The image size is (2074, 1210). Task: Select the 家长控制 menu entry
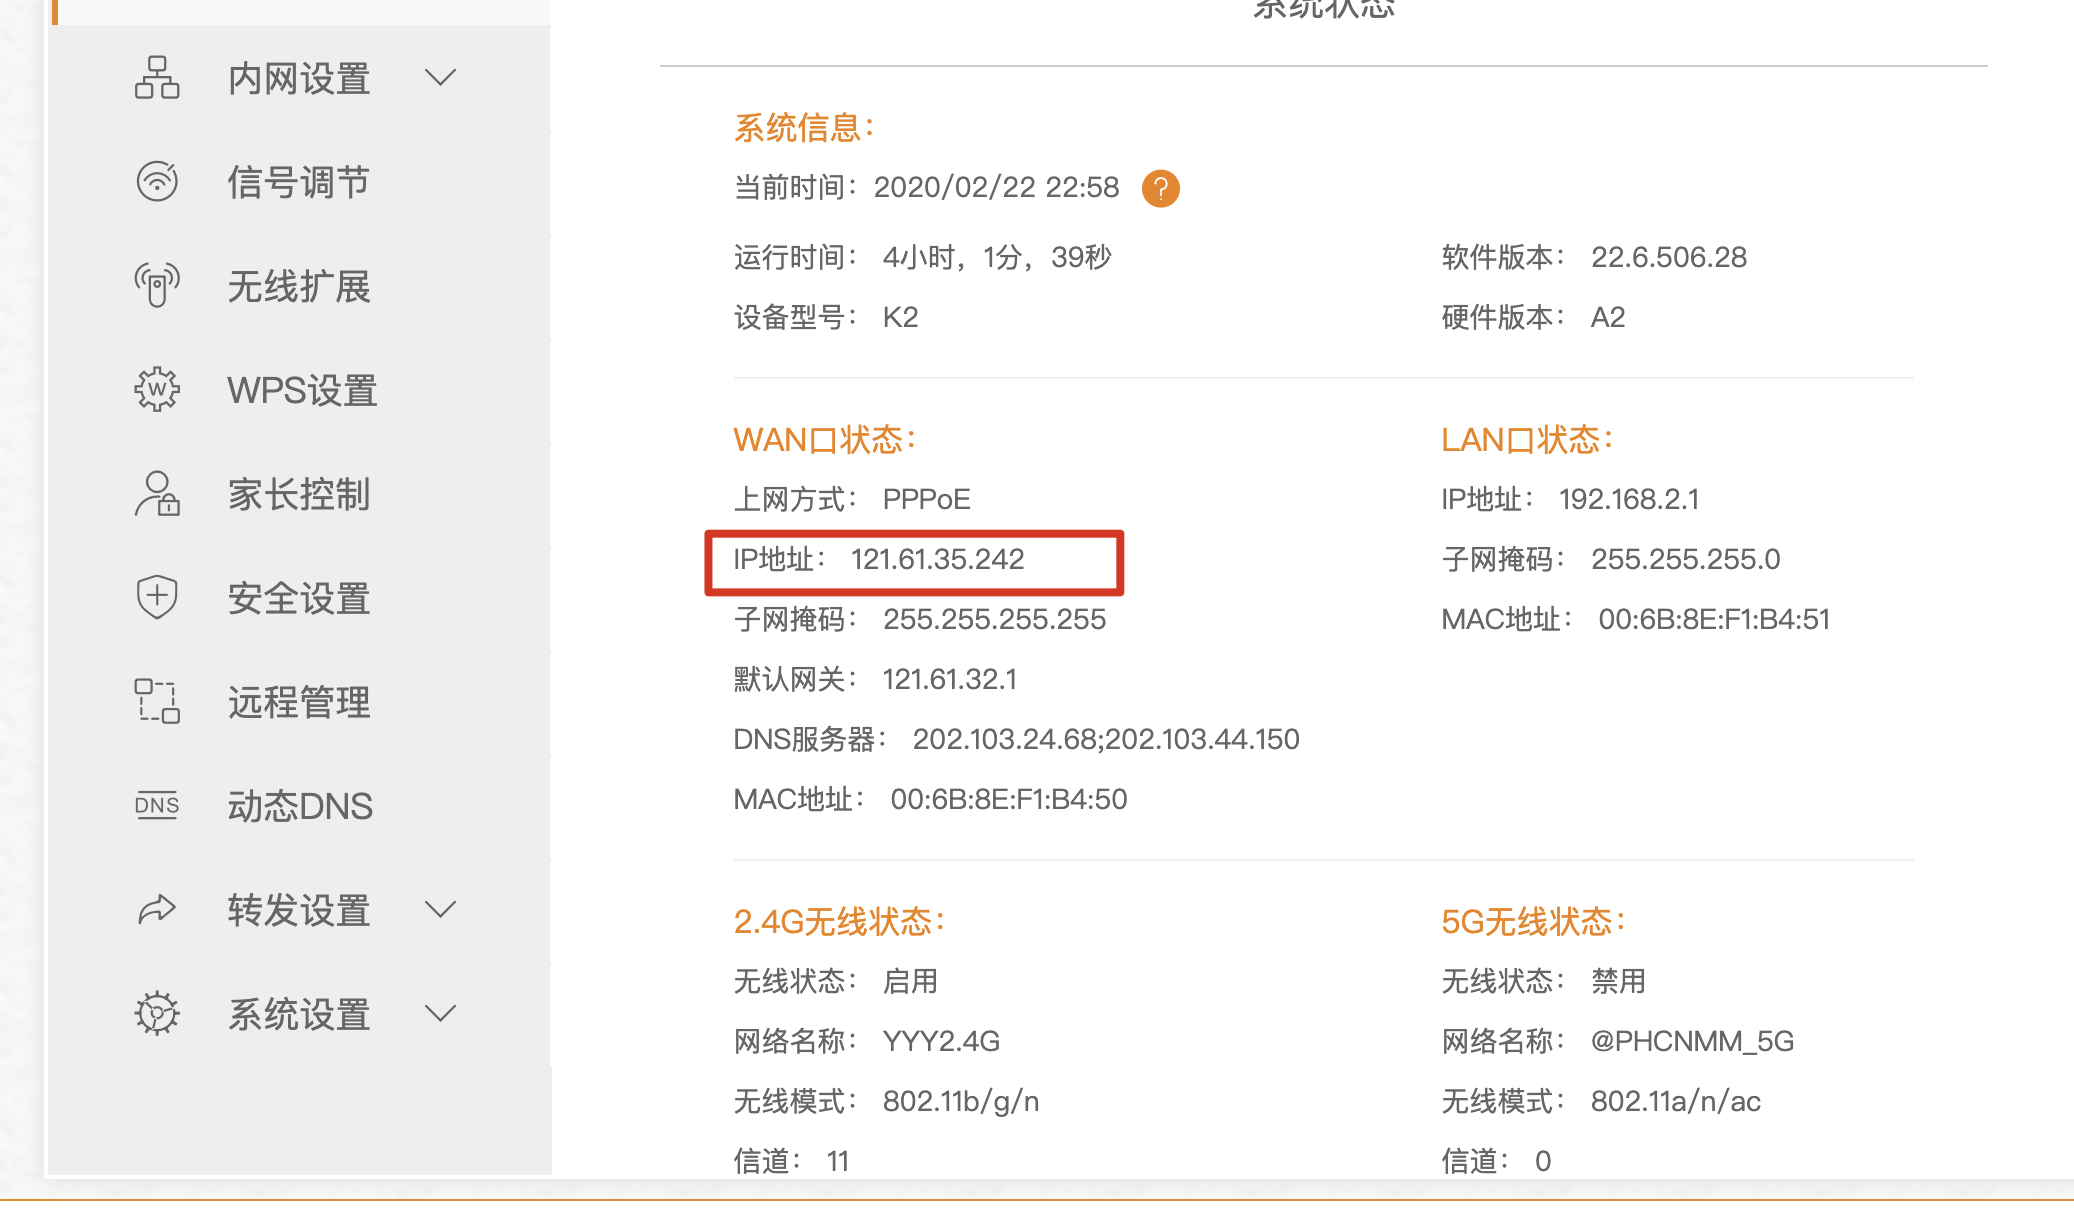tap(298, 494)
